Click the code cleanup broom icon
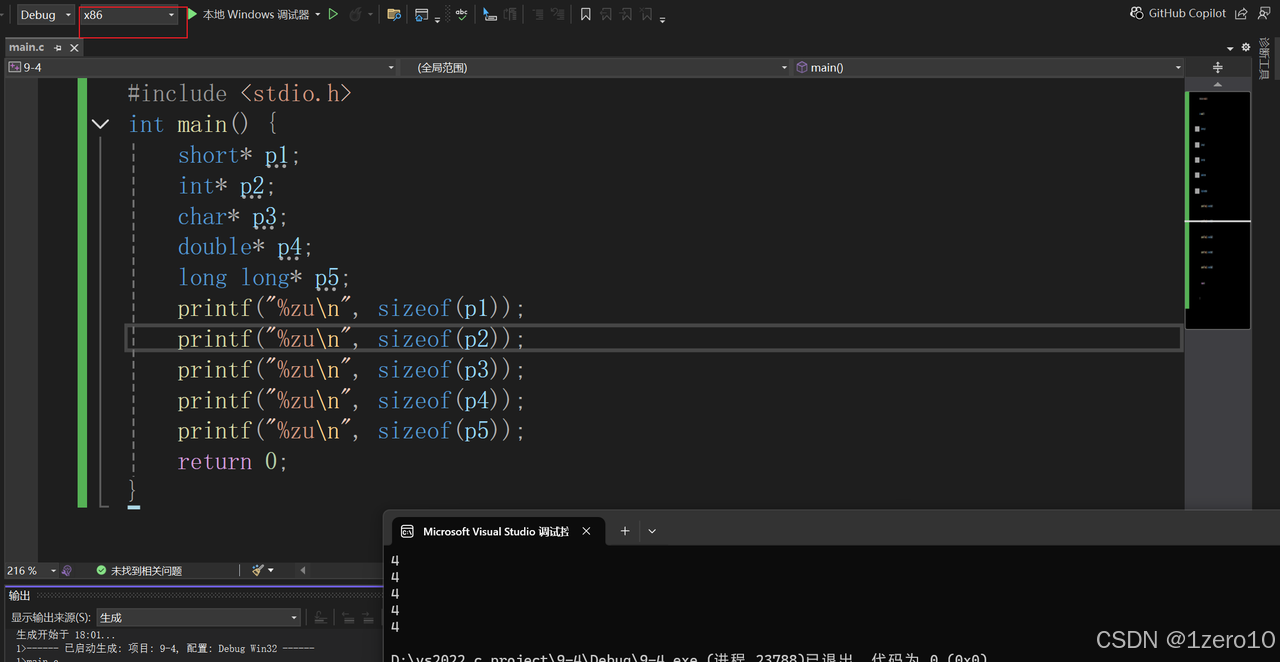The height and width of the screenshot is (662, 1280). (258, 570)
